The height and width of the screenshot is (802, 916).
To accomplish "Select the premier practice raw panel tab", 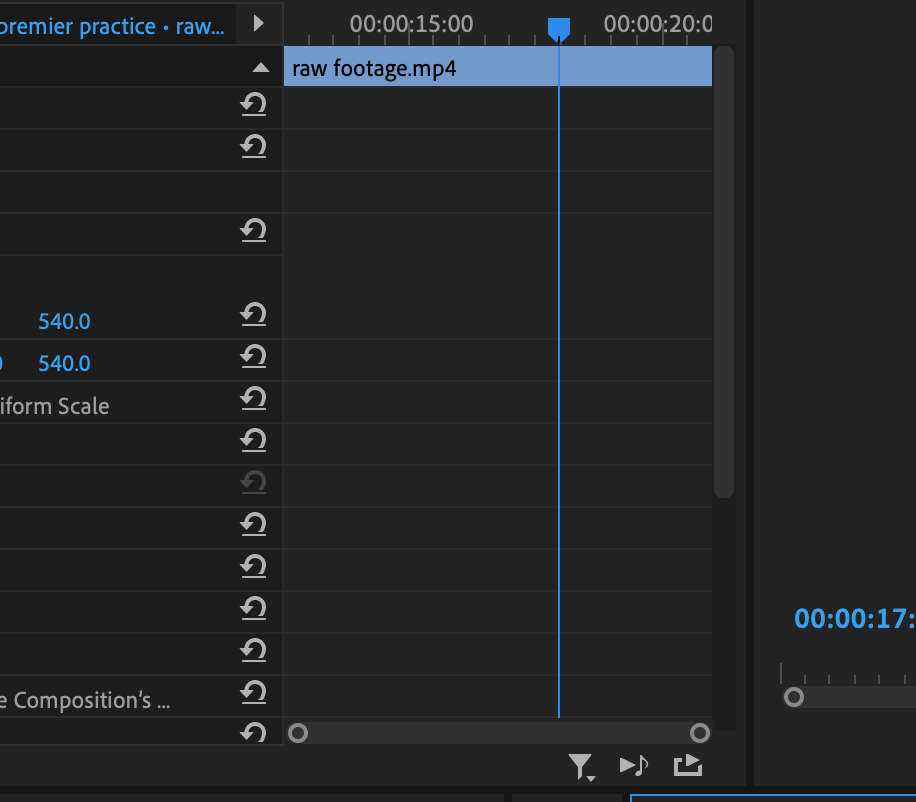I will tap(110, 24).
